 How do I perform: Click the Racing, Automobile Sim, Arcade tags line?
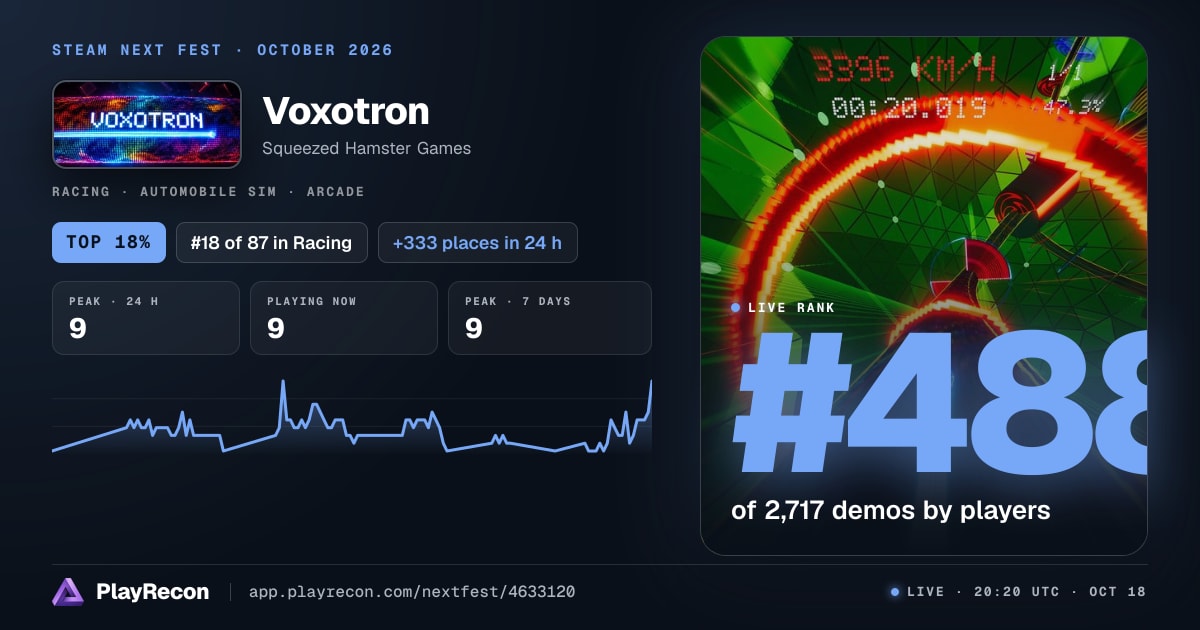[x=208, y=192]
